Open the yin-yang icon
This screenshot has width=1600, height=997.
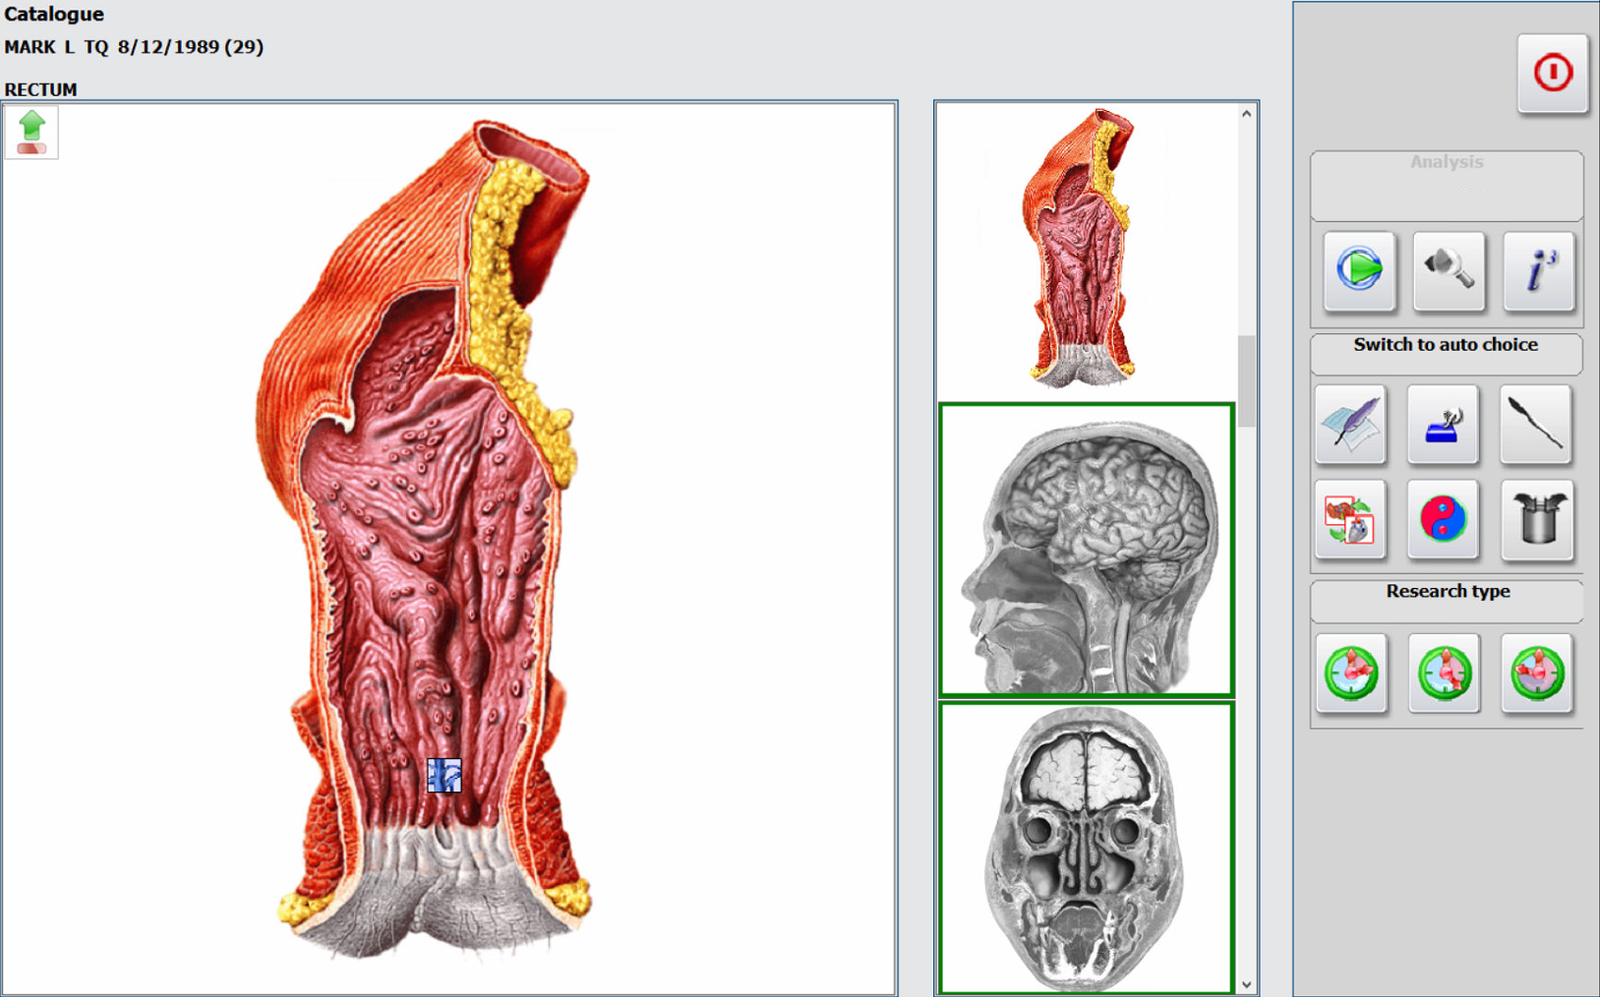click(x=1443, y=519)
